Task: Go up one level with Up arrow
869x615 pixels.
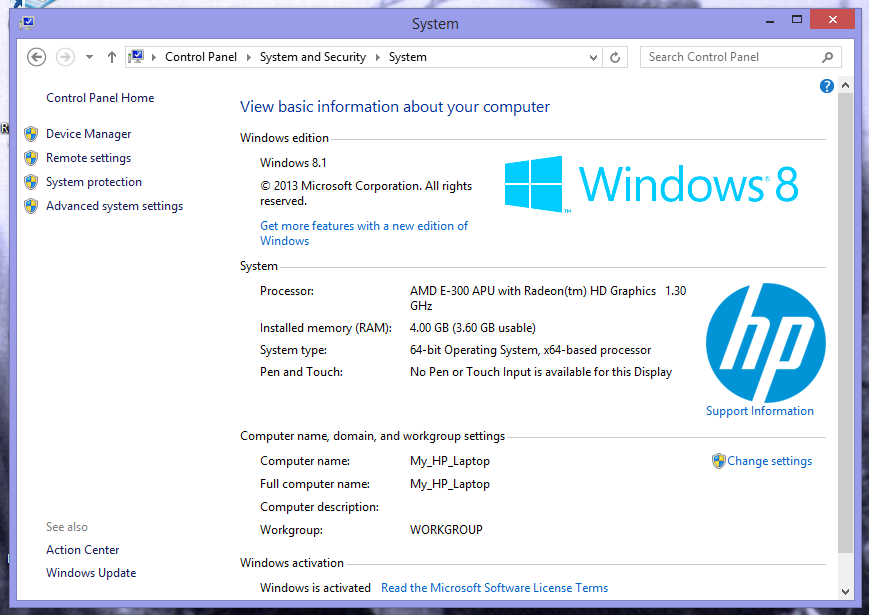Action: tap(111, 57)
